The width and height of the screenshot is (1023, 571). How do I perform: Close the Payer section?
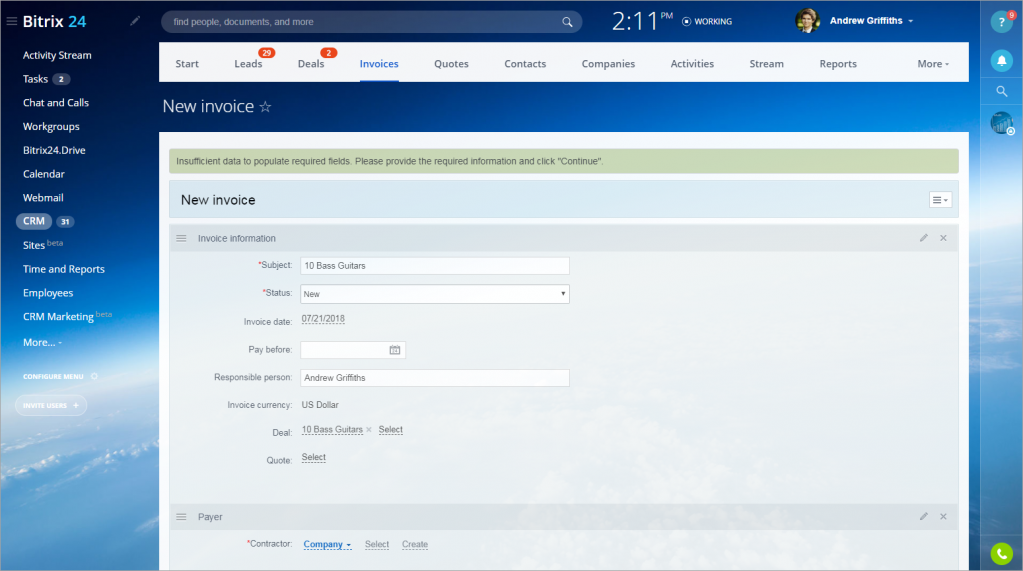[x=943, y=517]
